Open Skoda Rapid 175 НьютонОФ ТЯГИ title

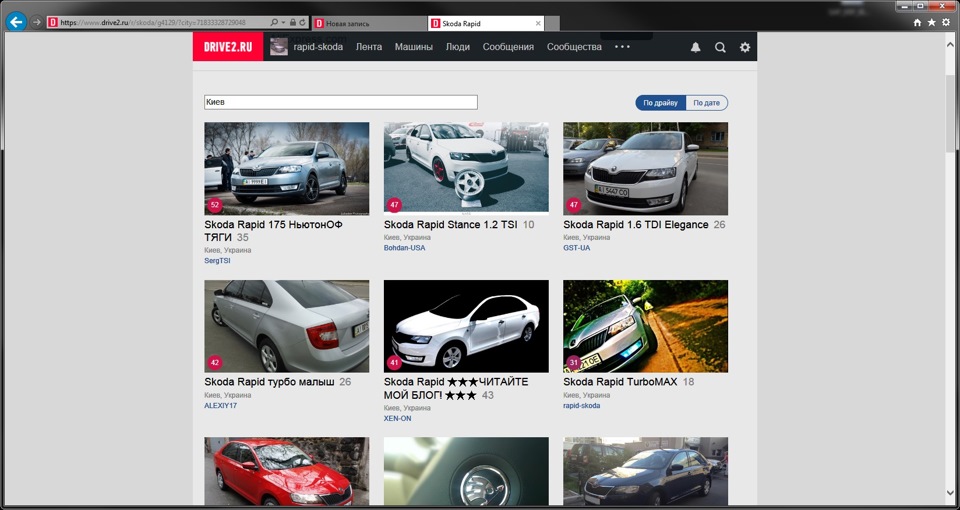(273, 231)
